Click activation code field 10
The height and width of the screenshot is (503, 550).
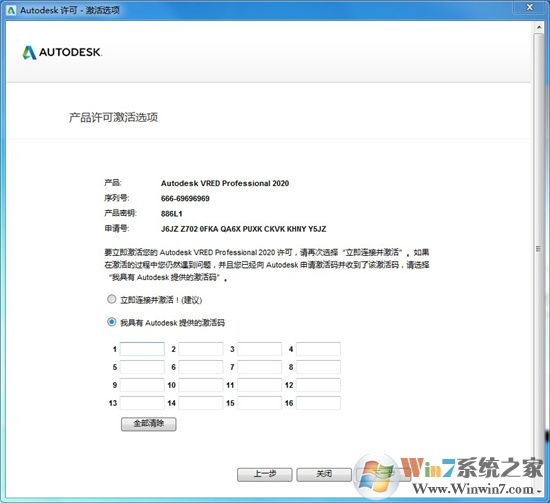[x=201, y=385]
